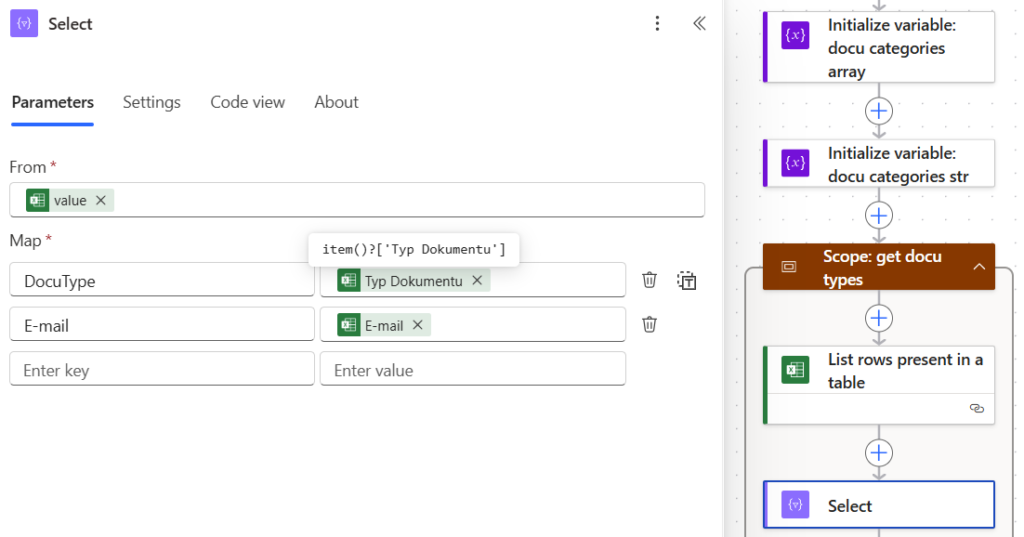Open Initialize variable docu categories str action
The height and width of the screenshot is (537, 1024).
(x=879, y=163)
